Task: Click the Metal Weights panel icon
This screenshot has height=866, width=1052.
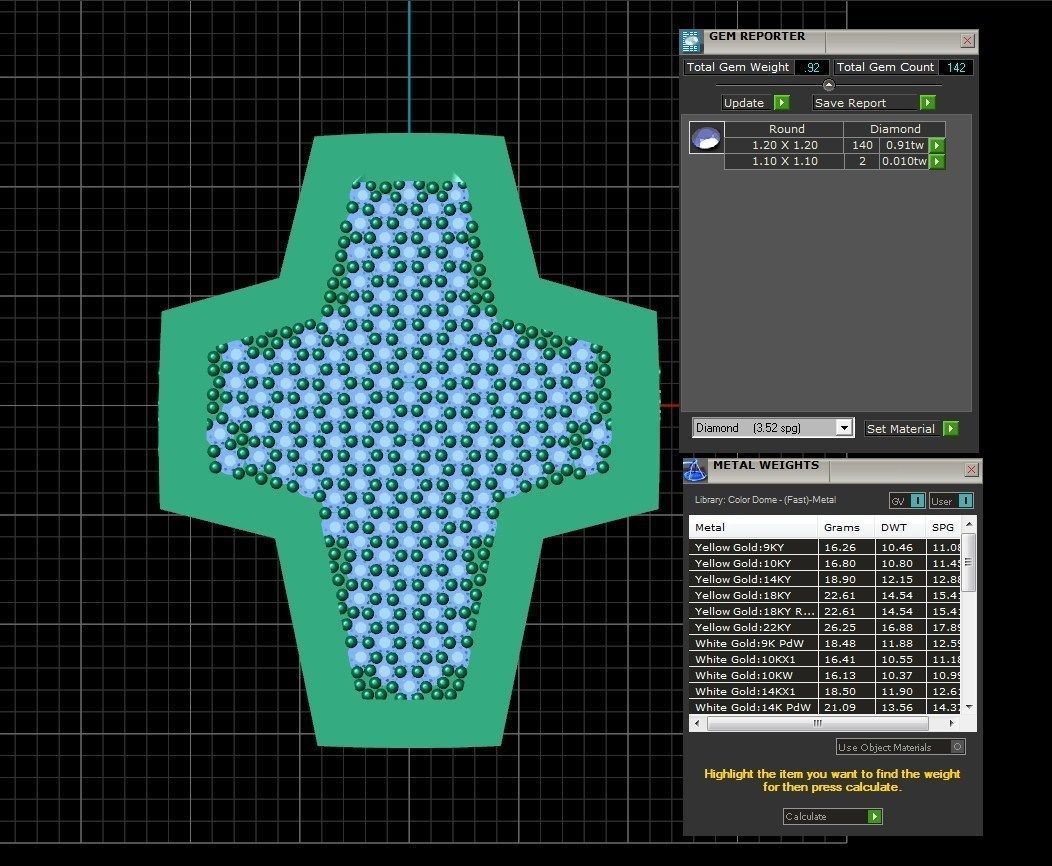Action: click(695, 470)
